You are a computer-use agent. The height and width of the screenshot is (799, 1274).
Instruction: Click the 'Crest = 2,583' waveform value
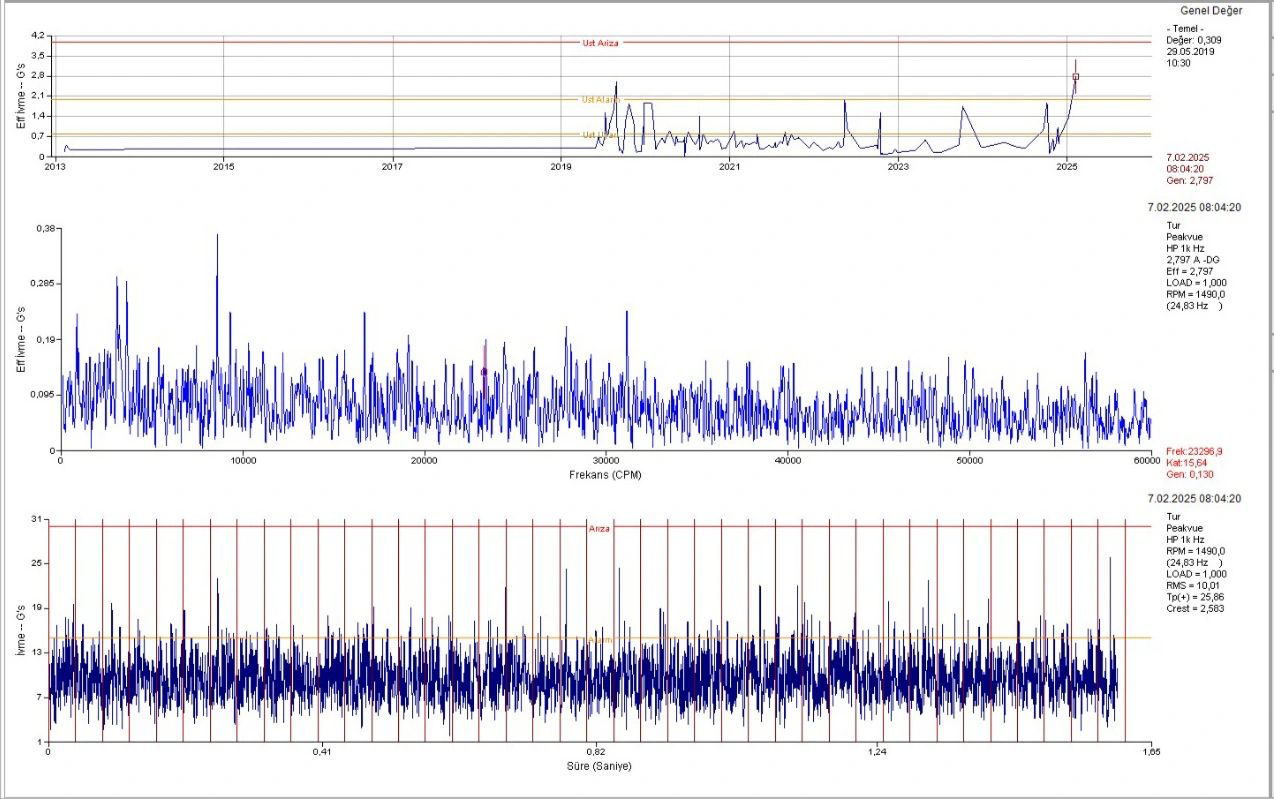coord(1194,608)
